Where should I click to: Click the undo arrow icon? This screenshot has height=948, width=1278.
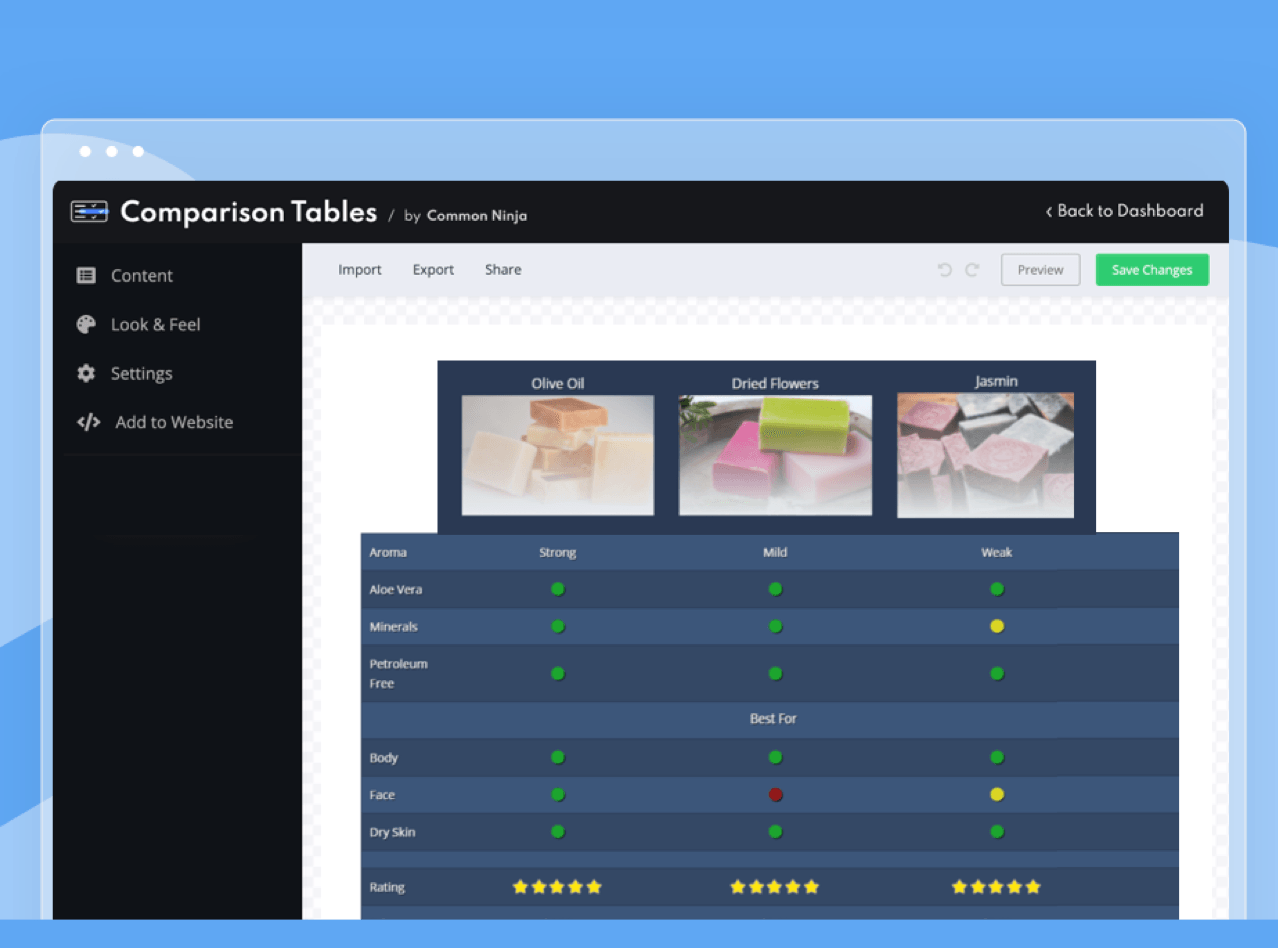944,270
